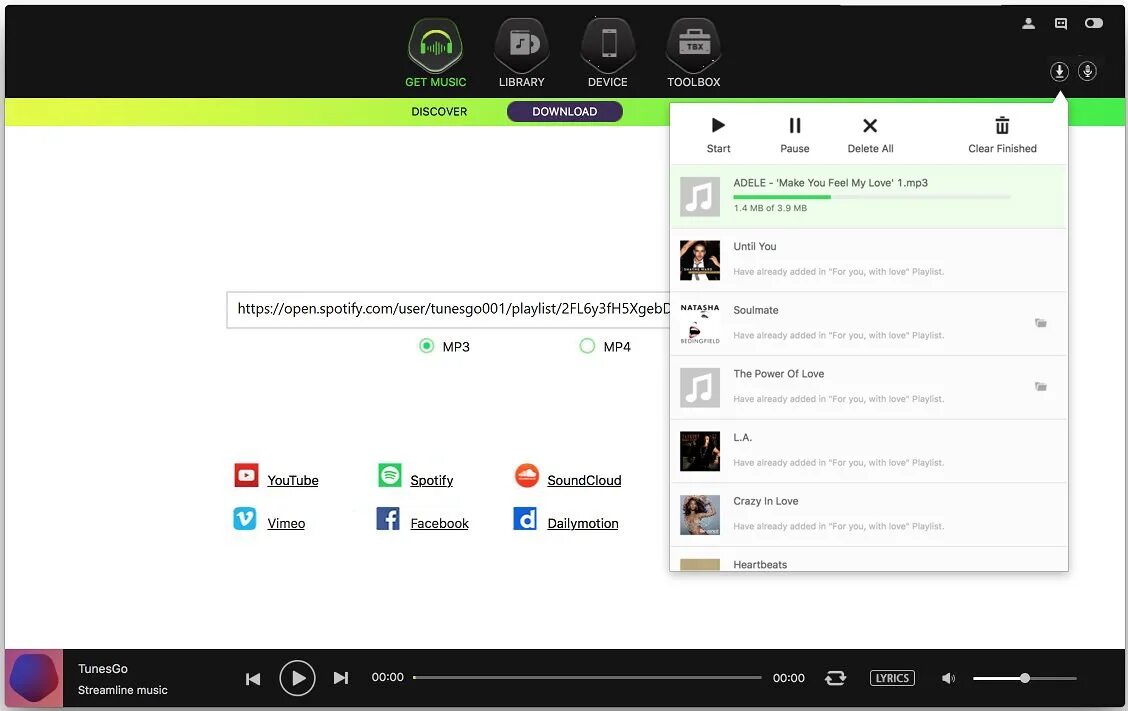1128x711 pixels.
Task: Open the Vimeo link
Action: click(x=286, y=523)
